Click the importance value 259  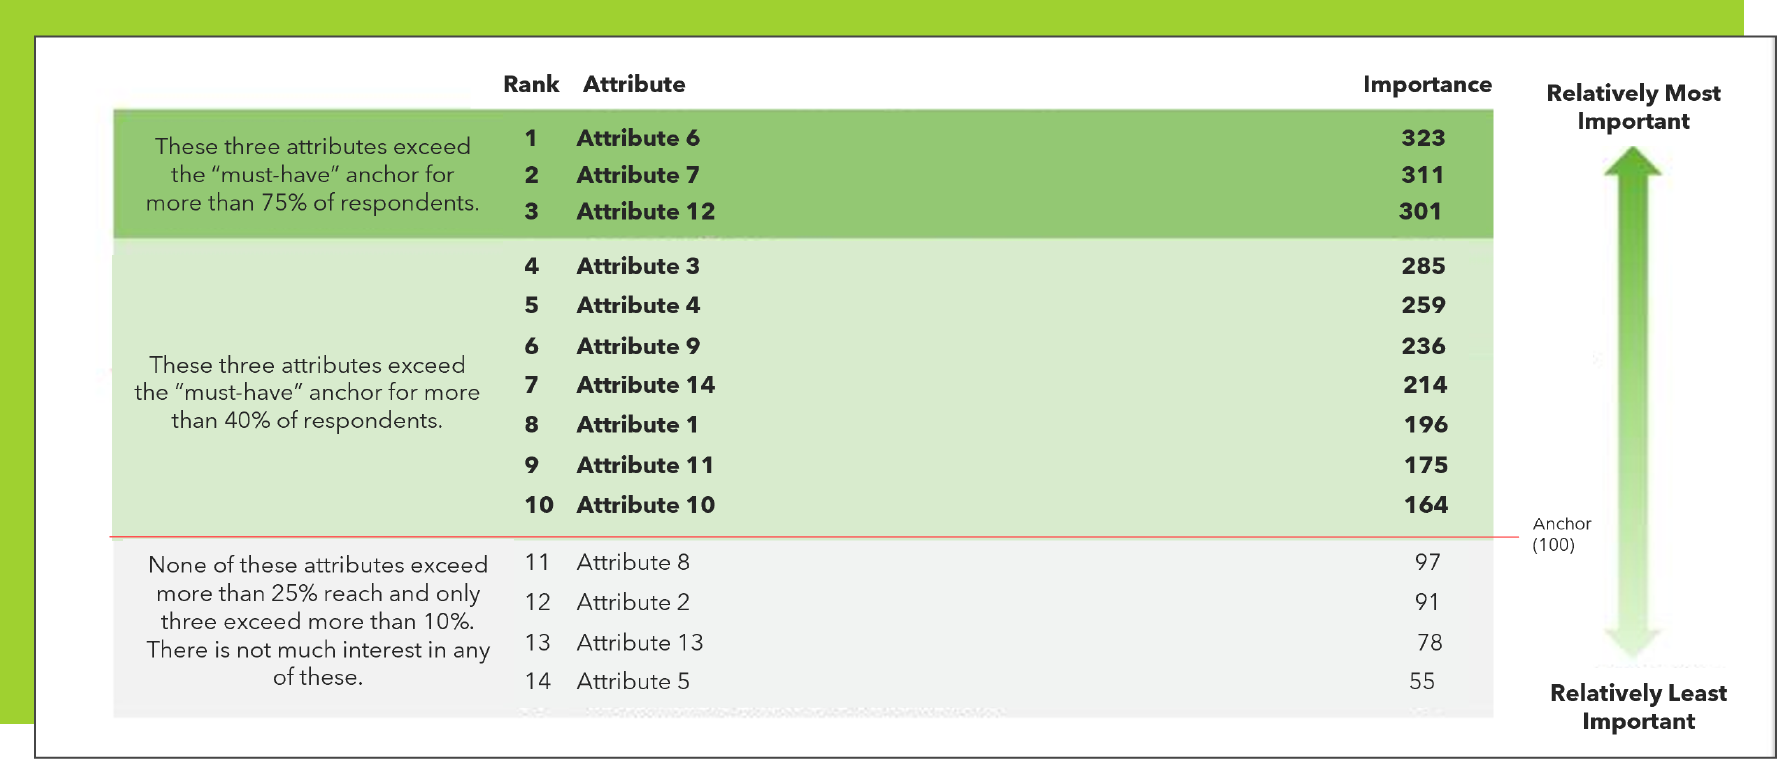click(1422, 305)
